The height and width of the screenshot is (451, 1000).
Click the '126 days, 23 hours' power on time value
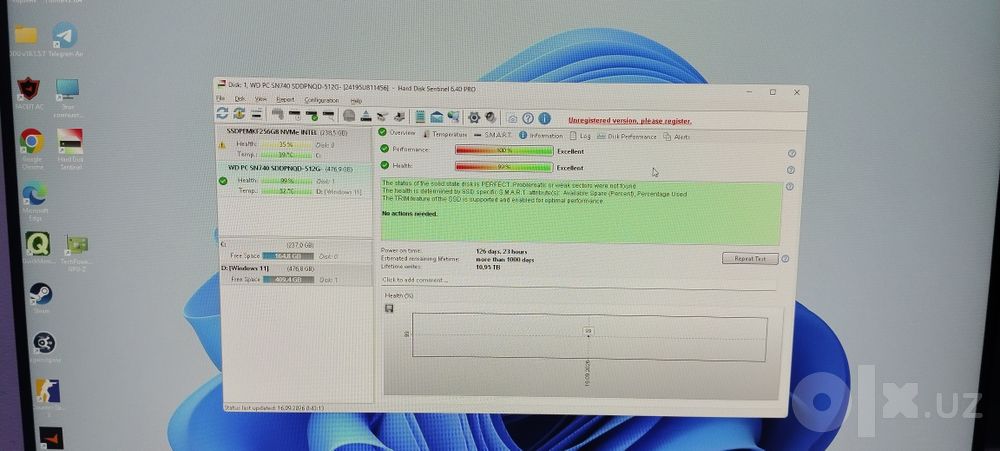[501, 251]
